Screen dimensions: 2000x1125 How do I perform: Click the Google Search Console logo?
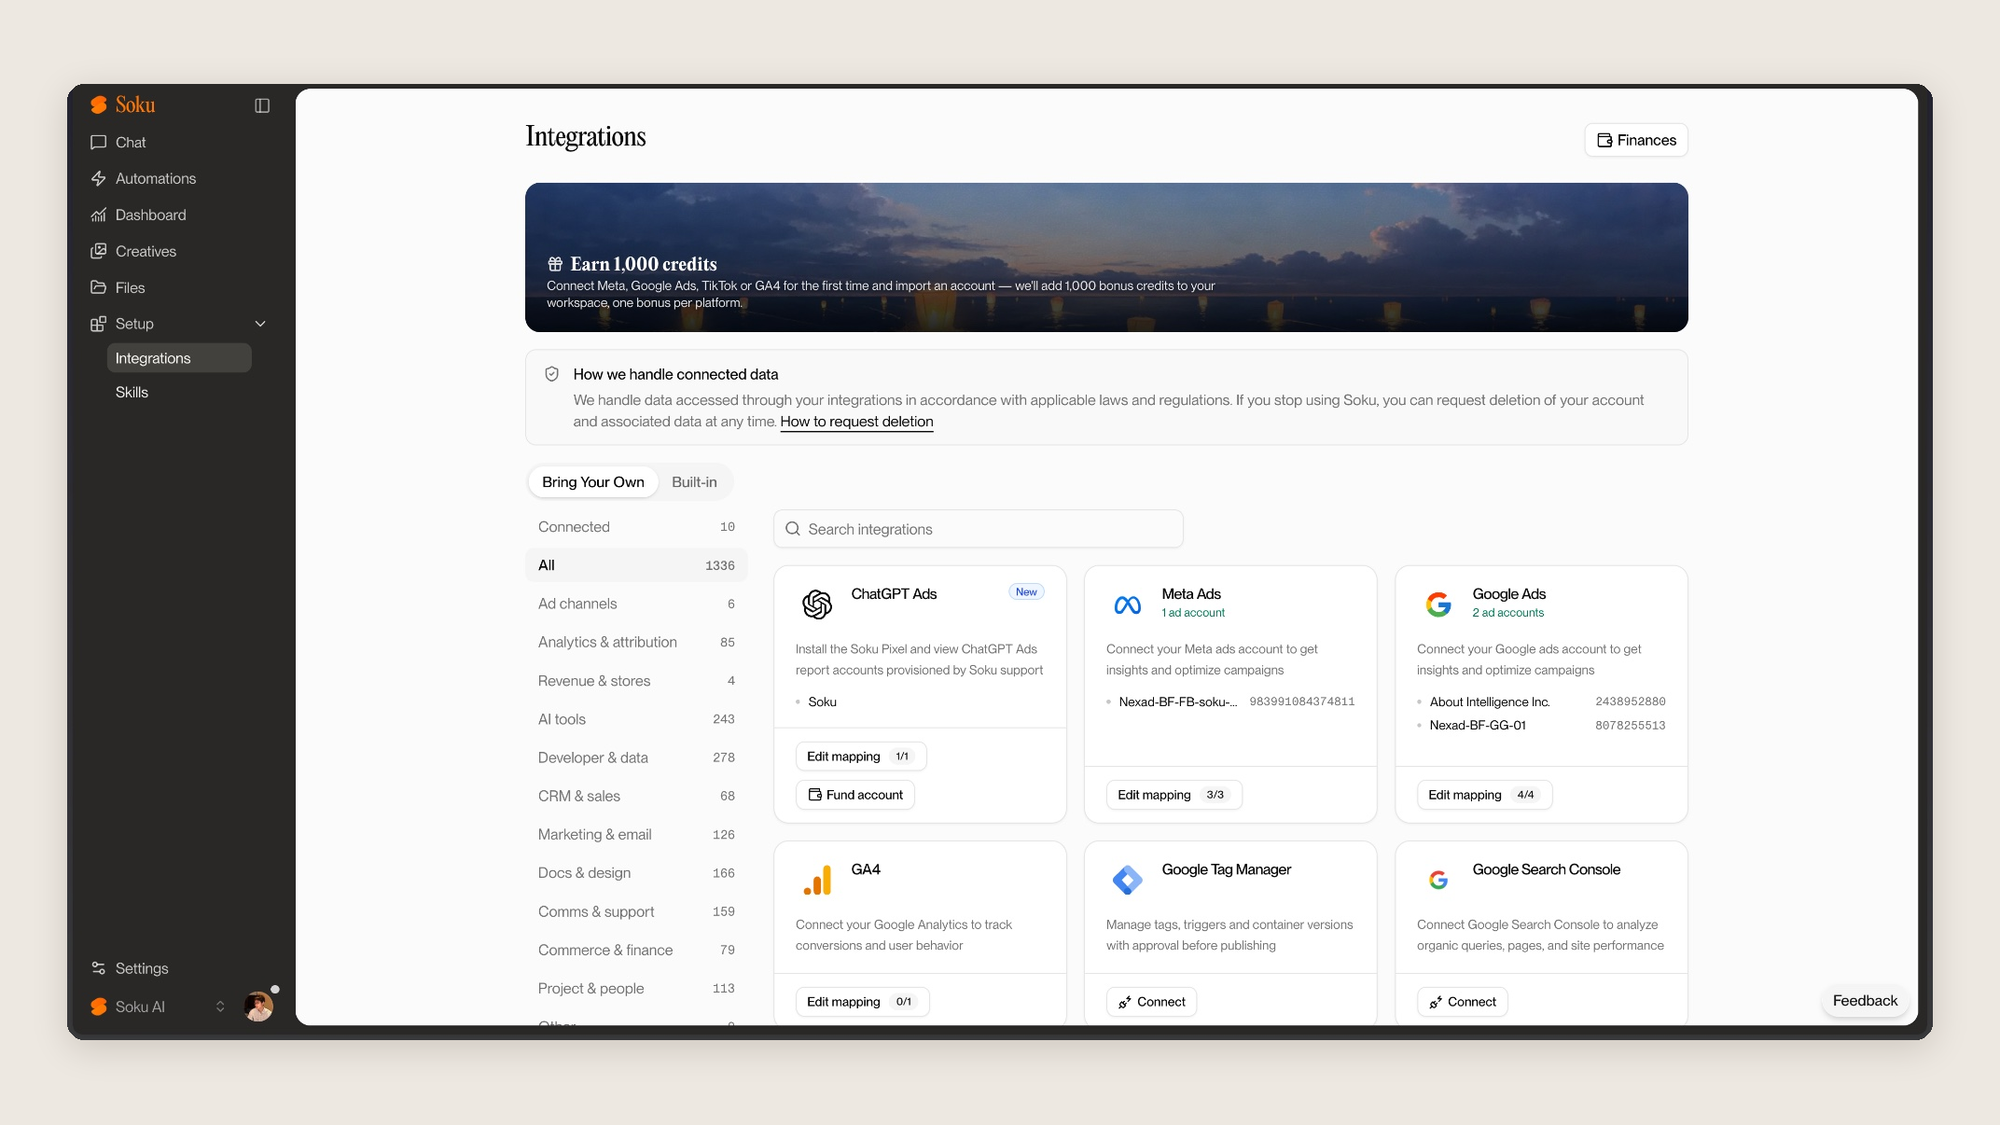click(x=1438, y=880)
